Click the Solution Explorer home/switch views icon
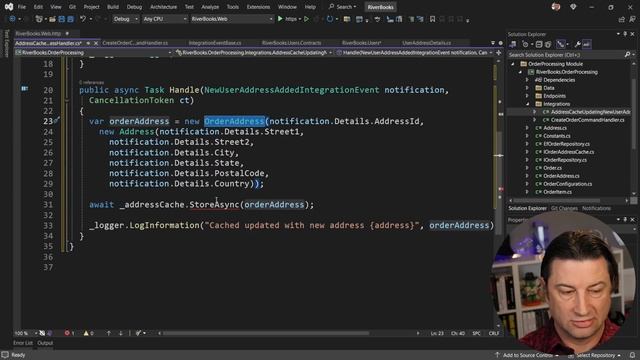Viewport: 640px width, 360px height. tap(513, 44)
